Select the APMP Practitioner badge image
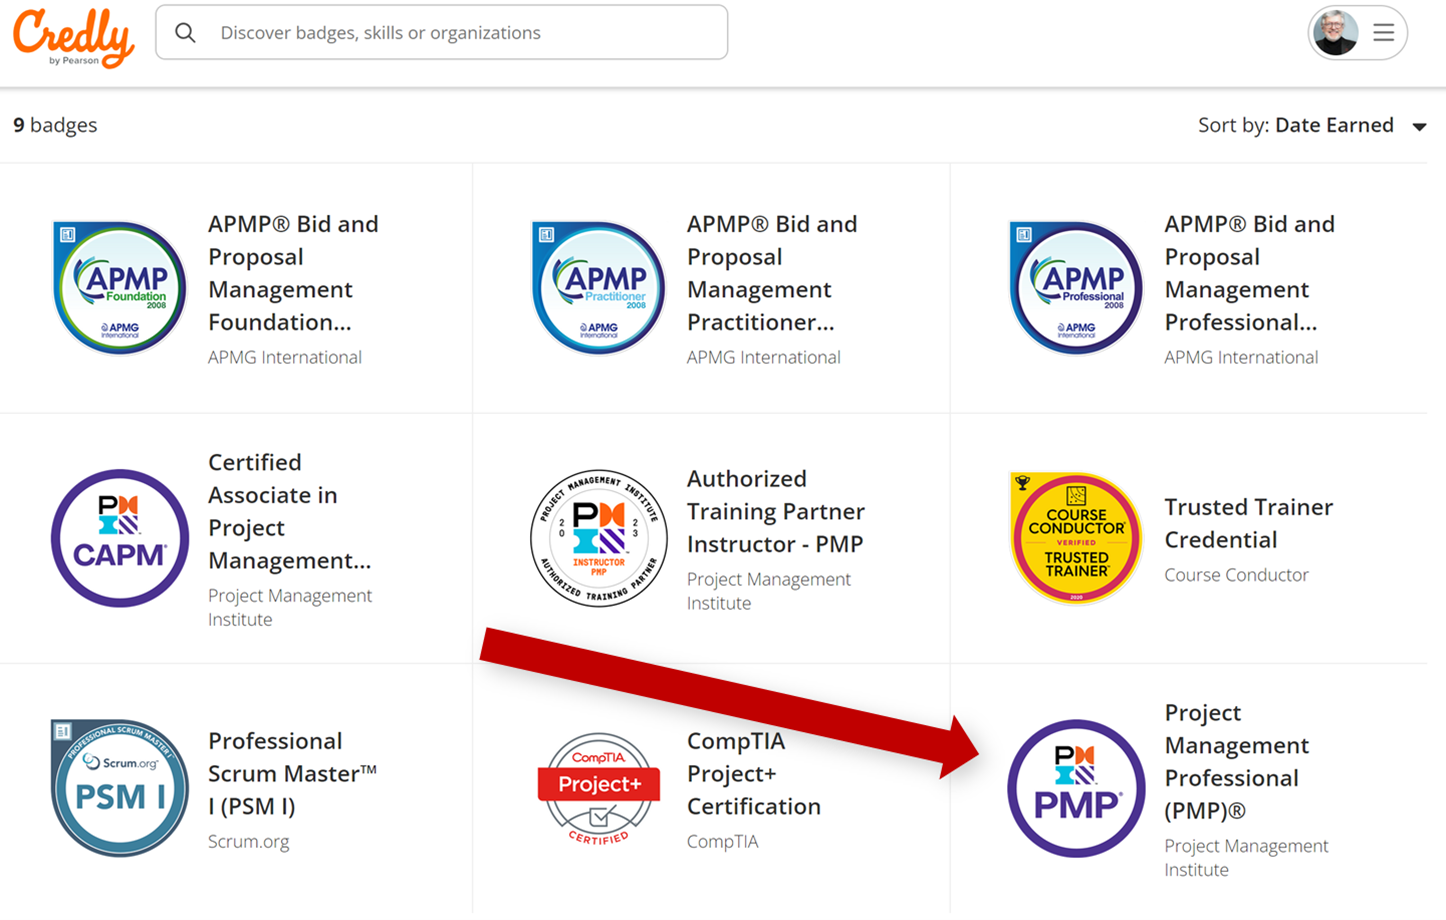 coord(598,288)
